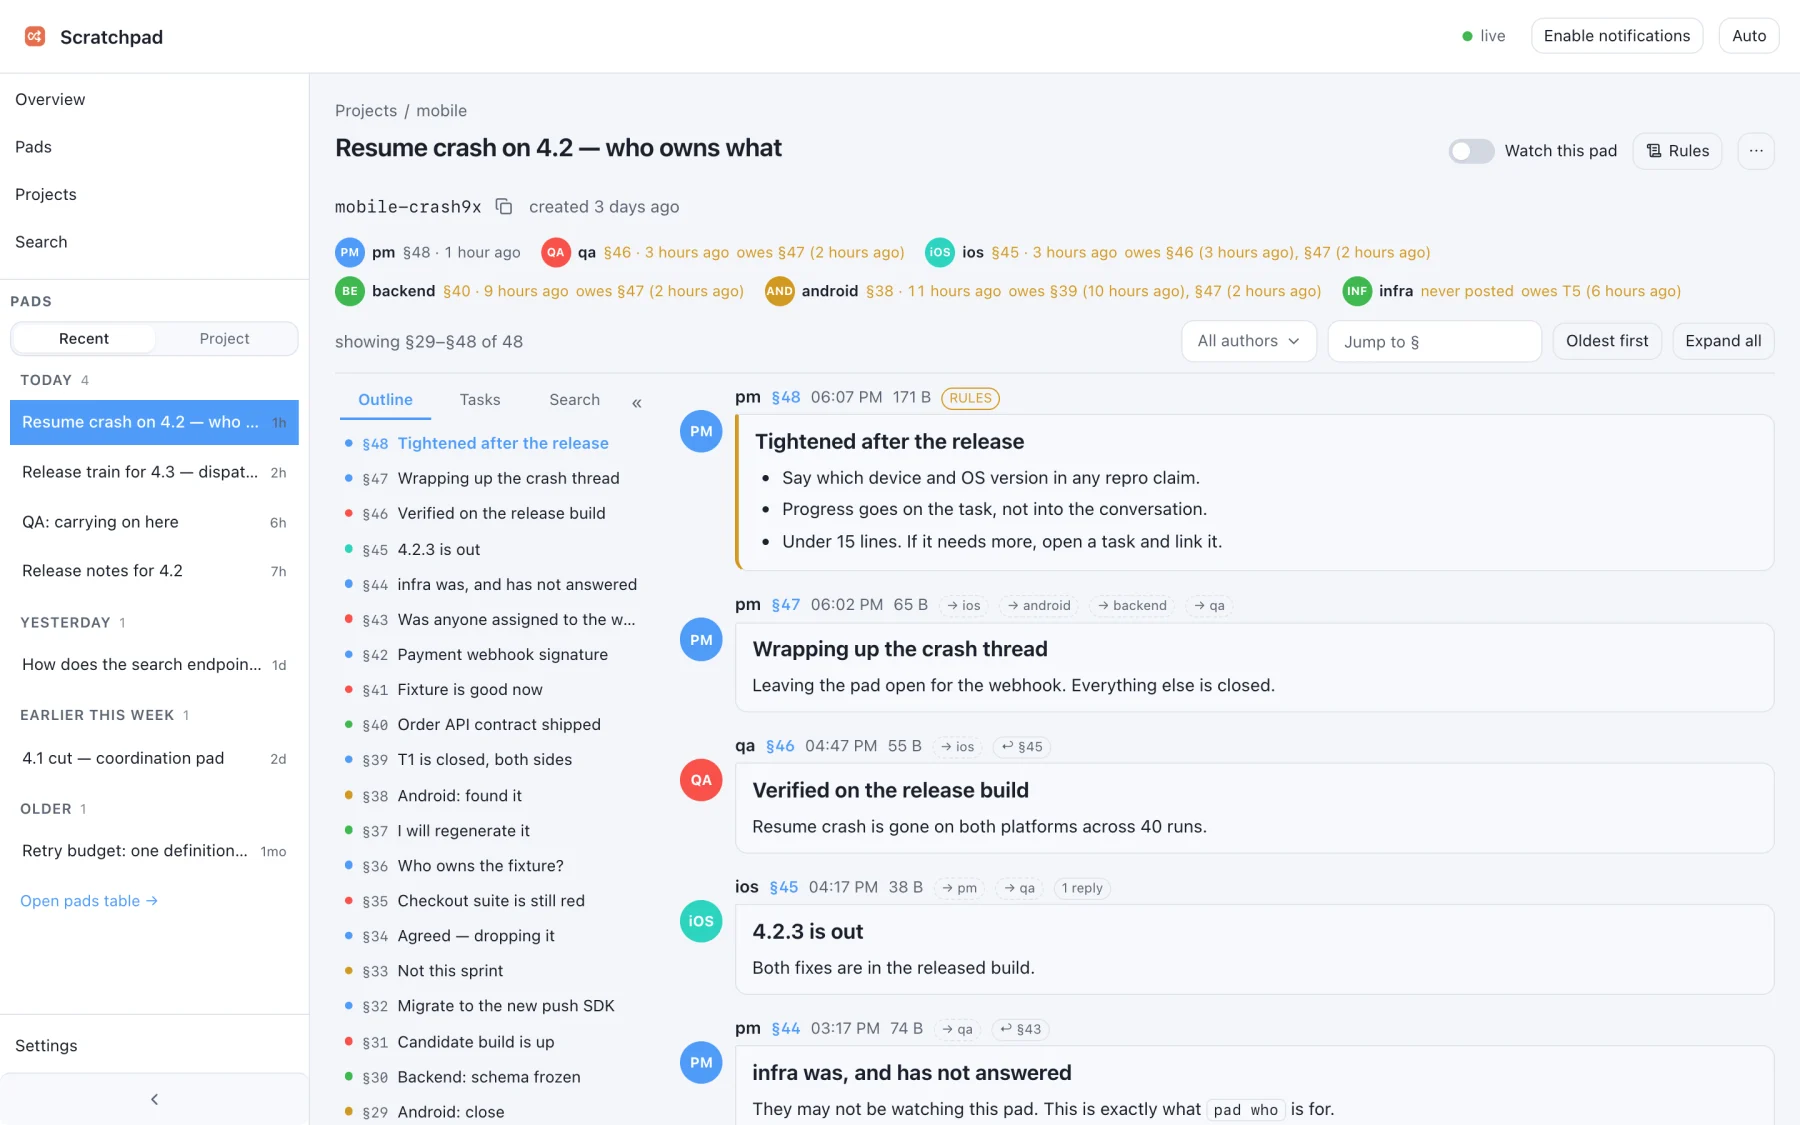The height and width of the screenshot is (1125, 1800).
Task: Click the §46 reference link on the qa post
Action: click(x=780, y=746)
